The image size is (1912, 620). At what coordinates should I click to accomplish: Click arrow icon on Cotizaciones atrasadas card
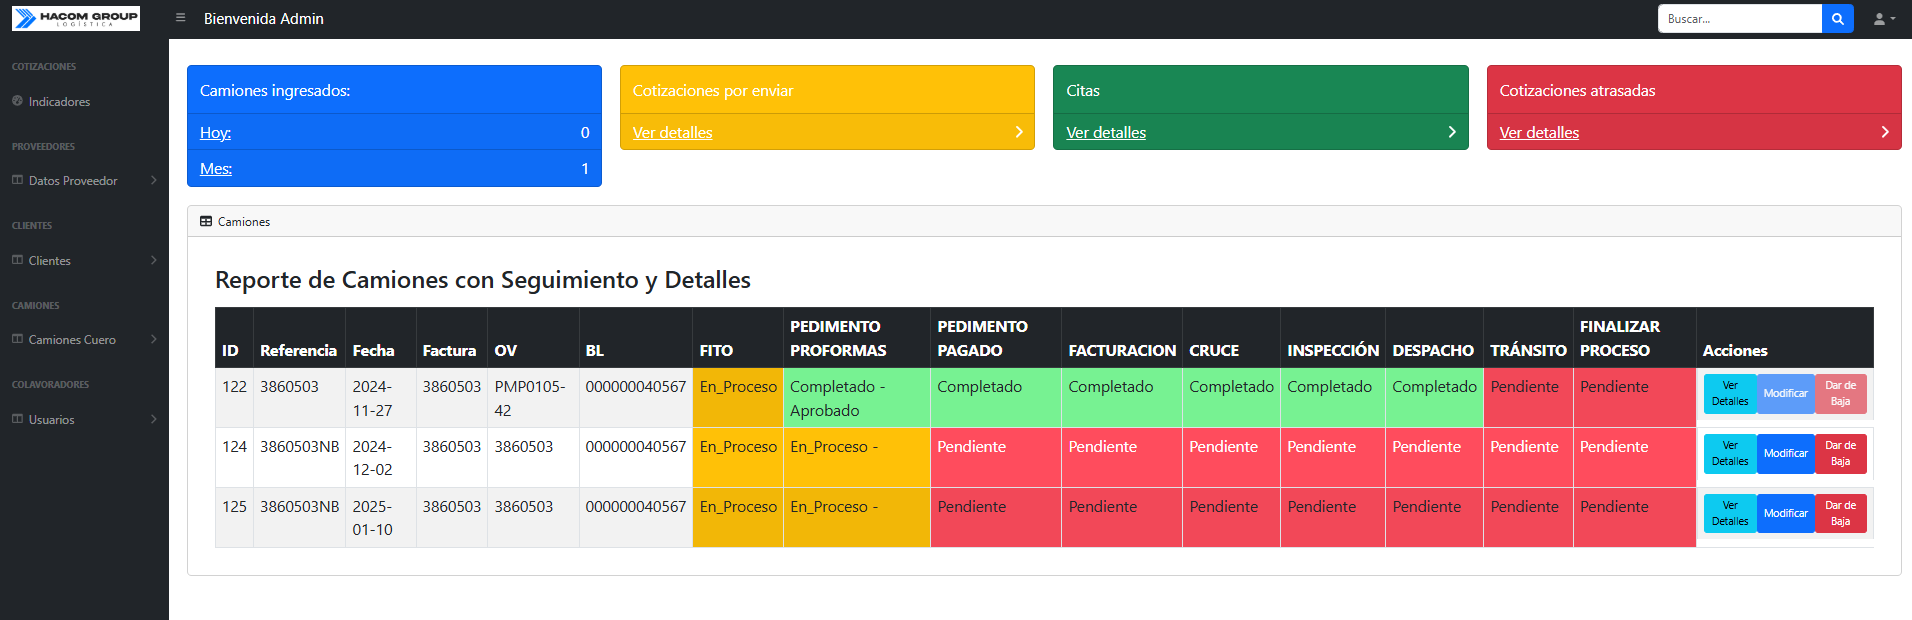(x=1884, y=132)
